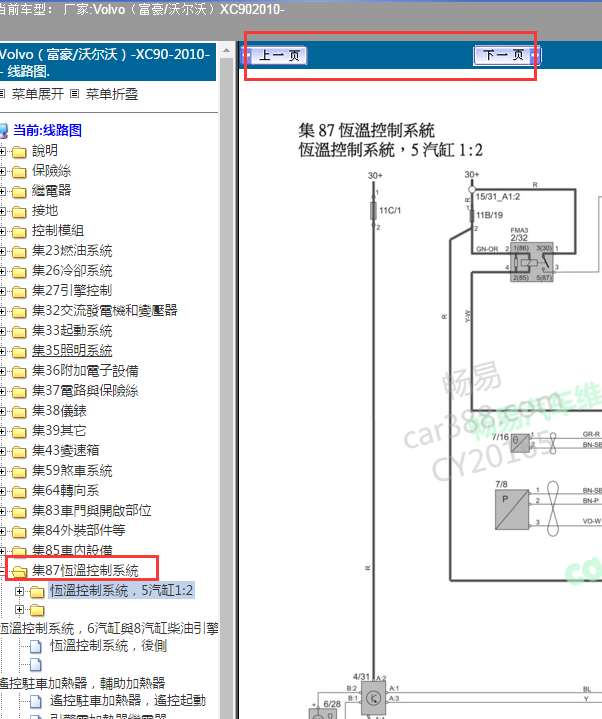Expand the 保險絲 tree node

point(2,171)
